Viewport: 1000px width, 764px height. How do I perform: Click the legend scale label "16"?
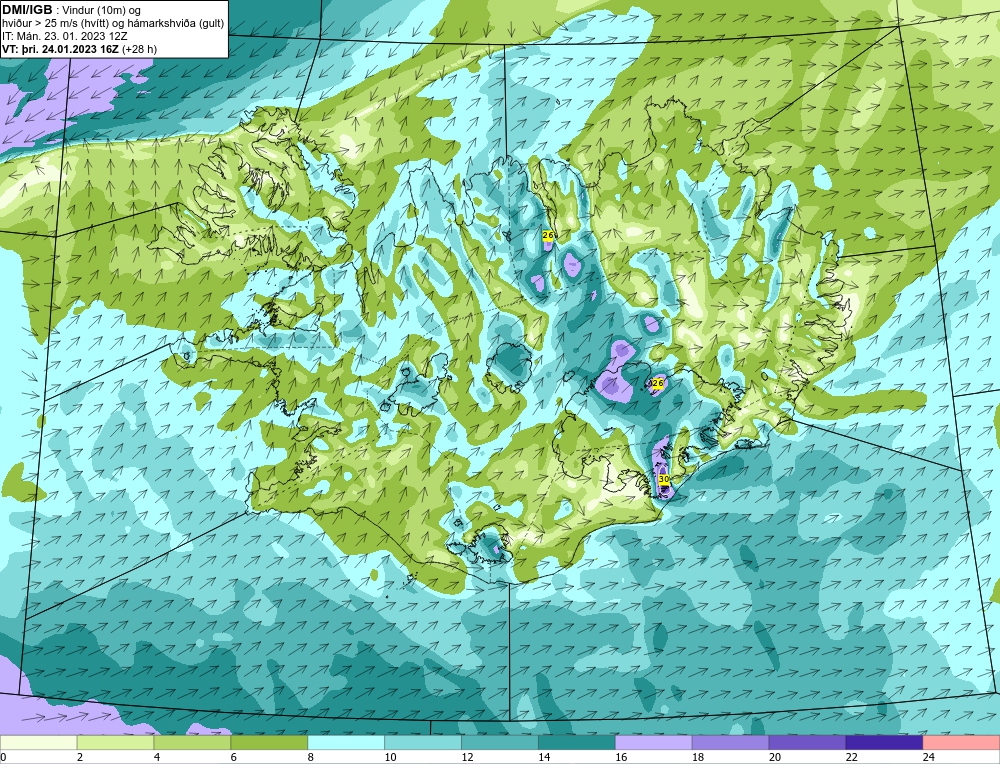[621, 758]
